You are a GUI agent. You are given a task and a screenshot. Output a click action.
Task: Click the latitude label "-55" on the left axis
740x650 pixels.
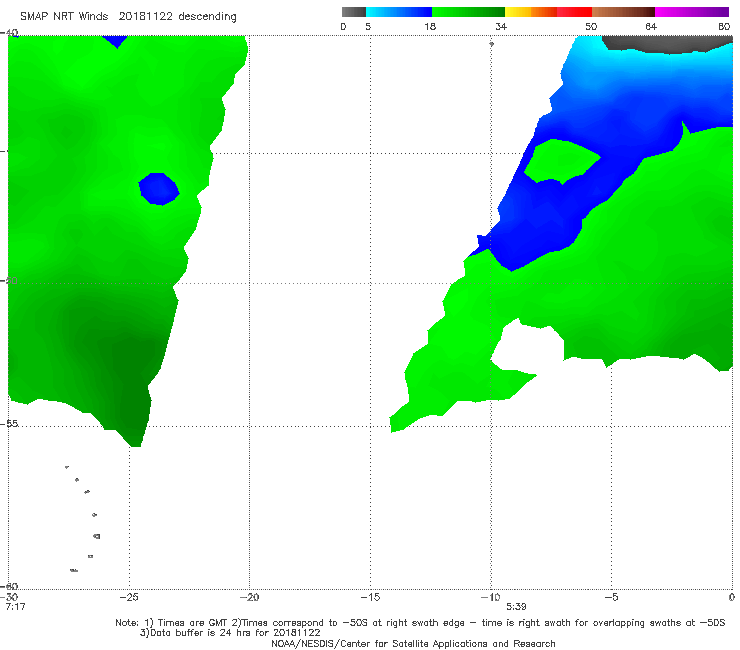tap(9, 423)
